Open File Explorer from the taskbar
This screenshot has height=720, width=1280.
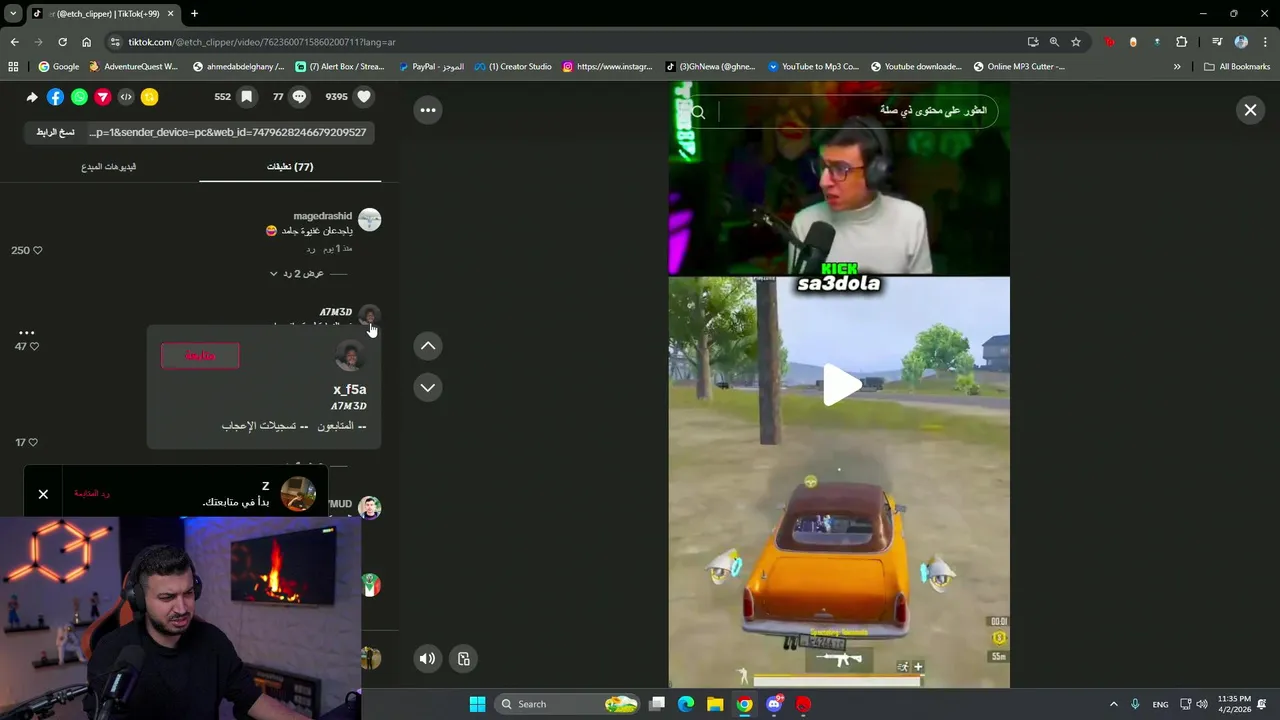pyautogui.click(x=715, y=704)
